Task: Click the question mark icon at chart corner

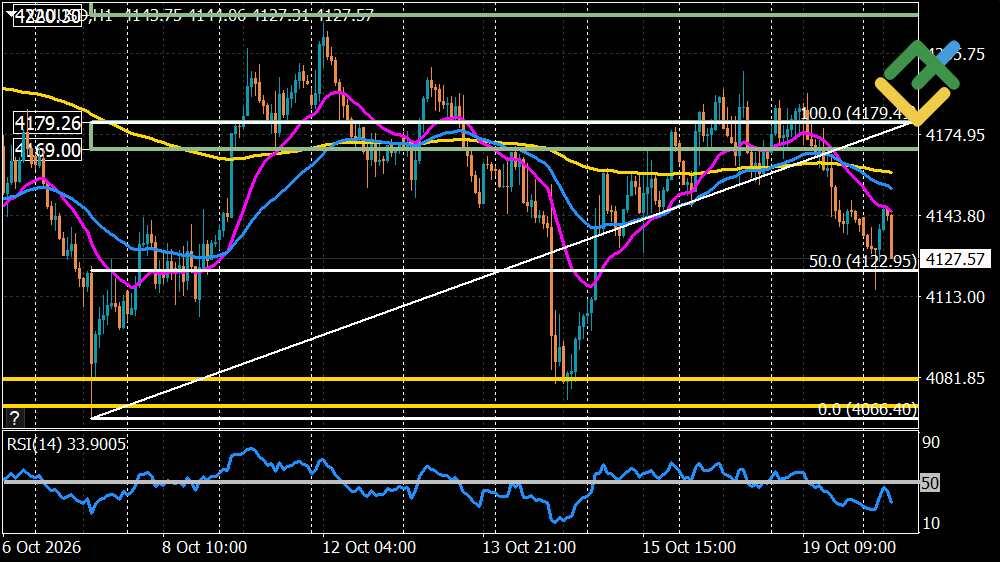Action: pos(14,418)
